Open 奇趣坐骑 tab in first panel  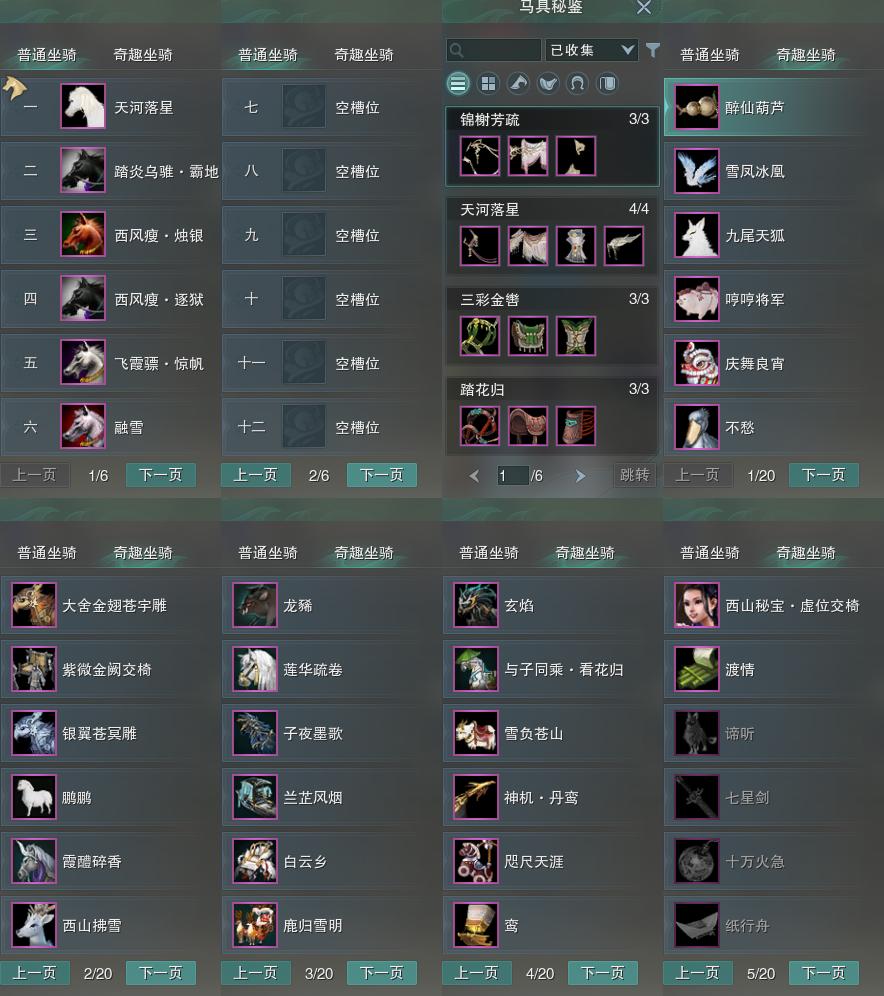pos(143,55)
